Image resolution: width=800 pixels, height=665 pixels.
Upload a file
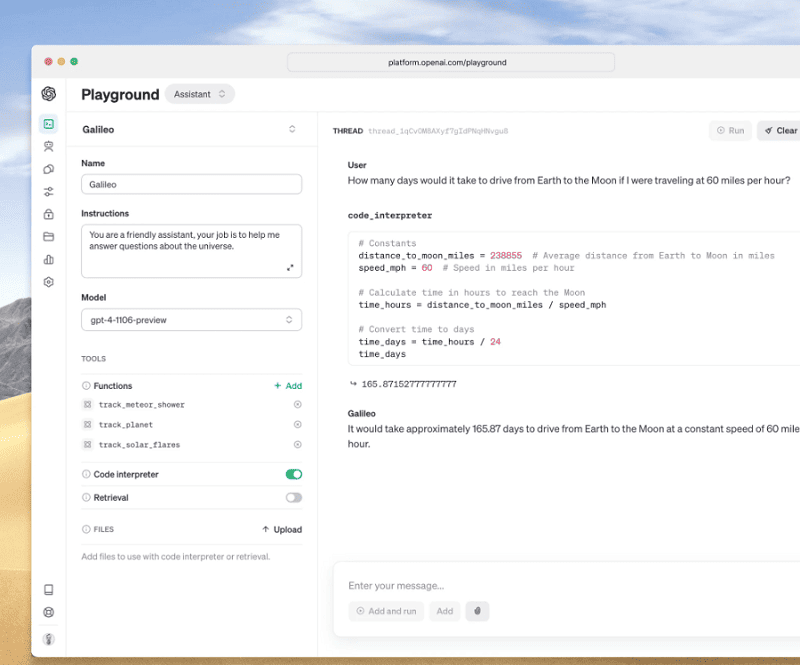[x=282, y=529]
